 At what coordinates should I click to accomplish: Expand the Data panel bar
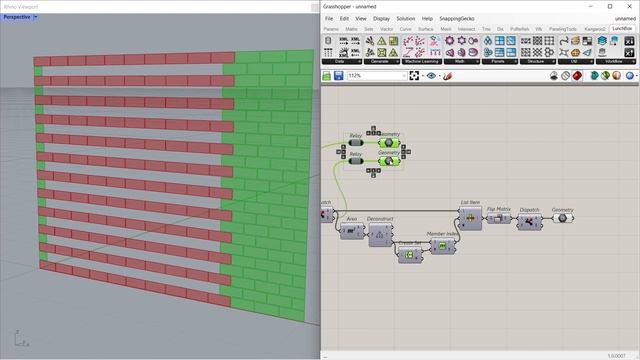(342, 62)
